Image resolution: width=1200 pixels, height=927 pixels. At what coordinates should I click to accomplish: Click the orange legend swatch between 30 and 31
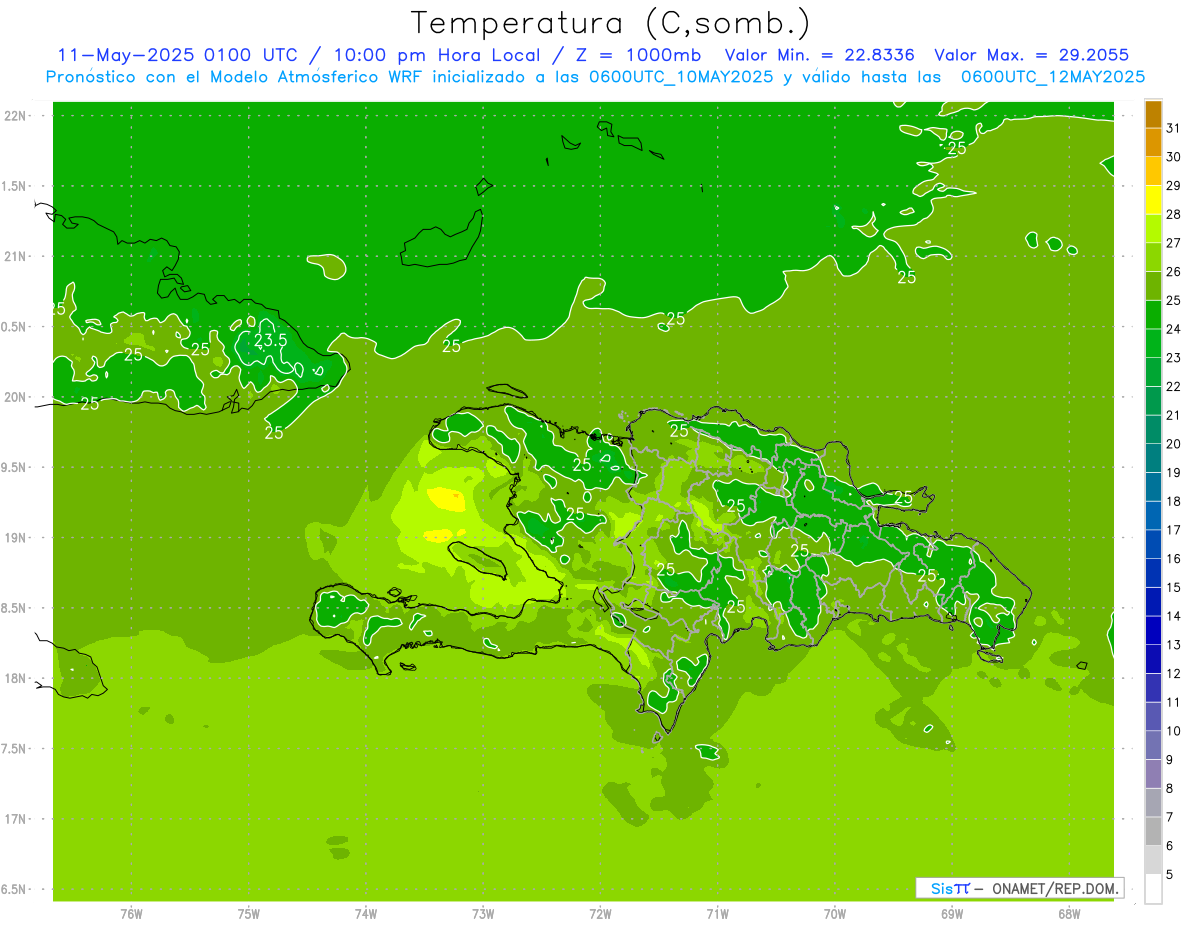click(1153, 143)
